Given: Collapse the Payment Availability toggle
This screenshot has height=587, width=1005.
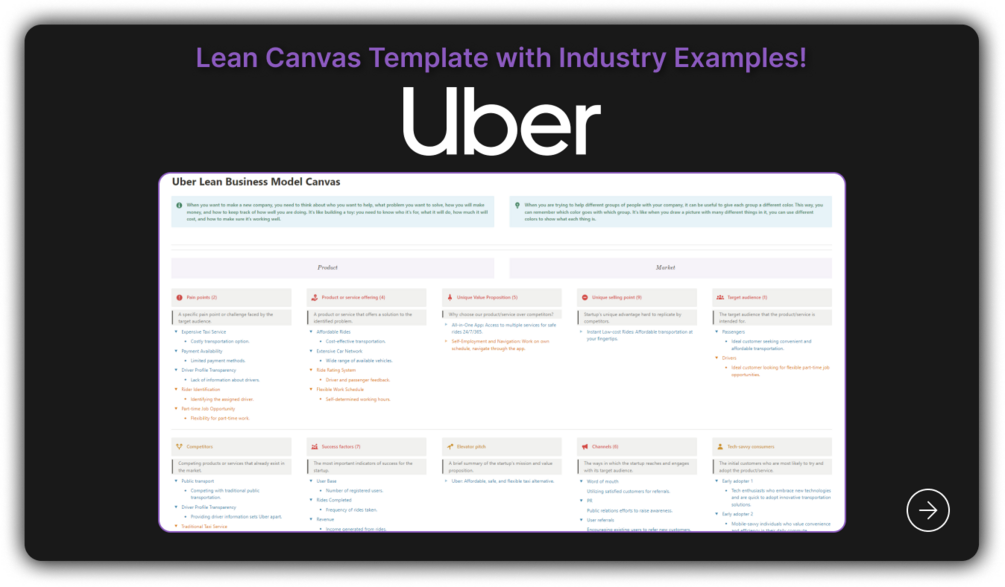Looking at the screenshot, I should click(176, 351).
